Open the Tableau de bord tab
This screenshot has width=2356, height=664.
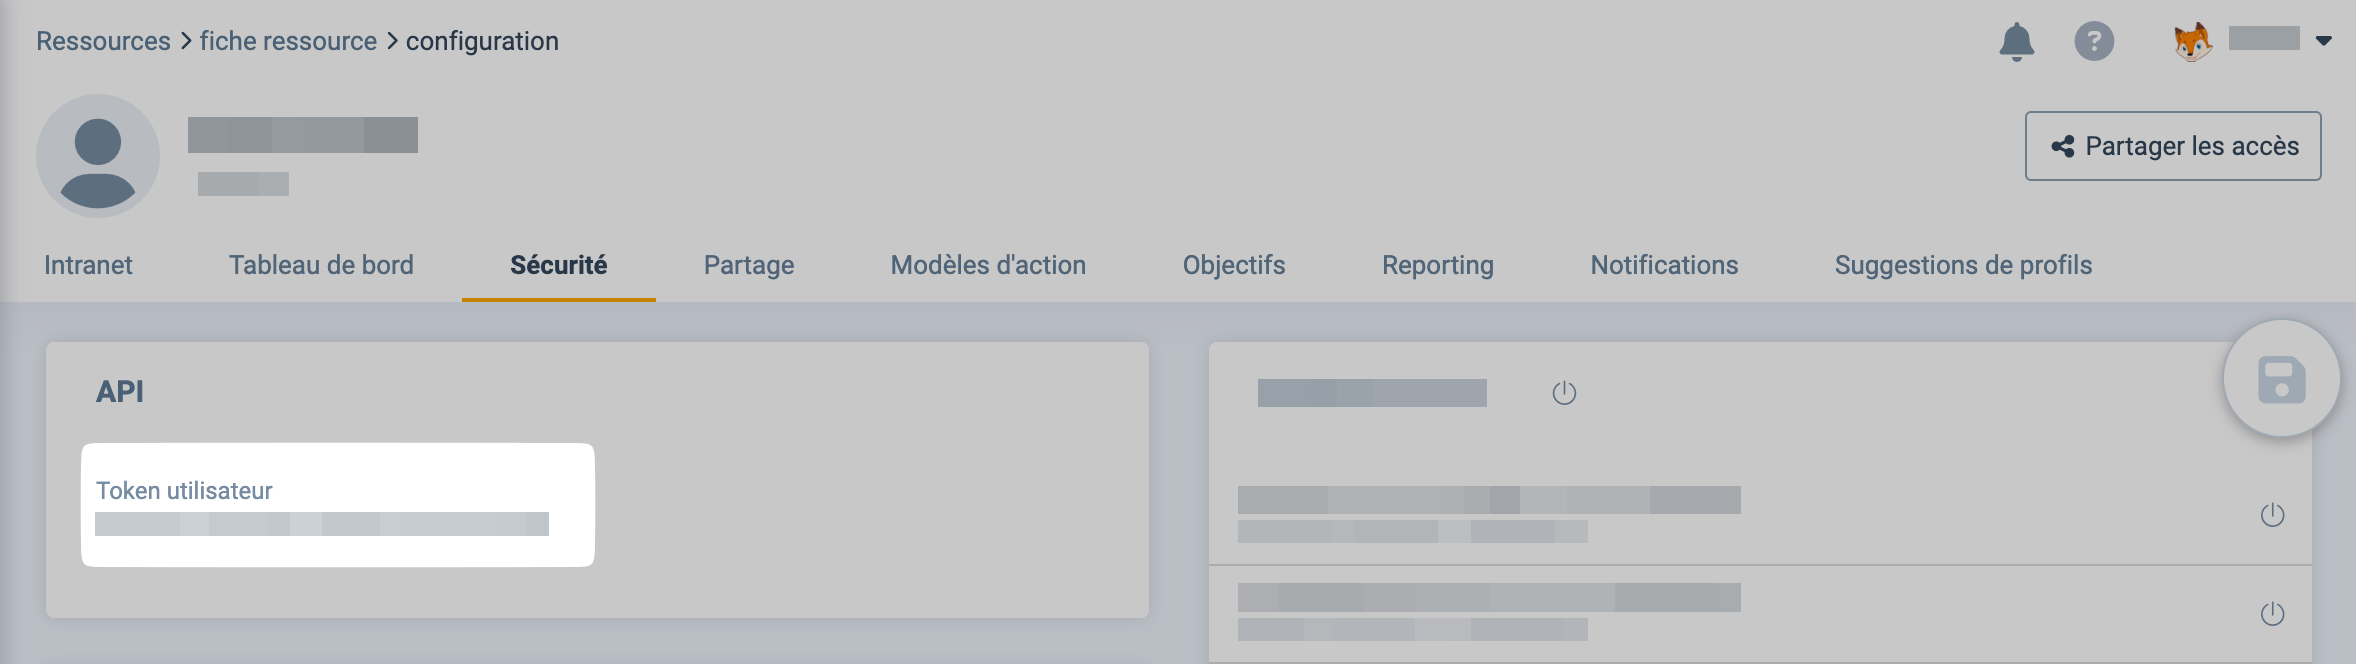point(321,265)
